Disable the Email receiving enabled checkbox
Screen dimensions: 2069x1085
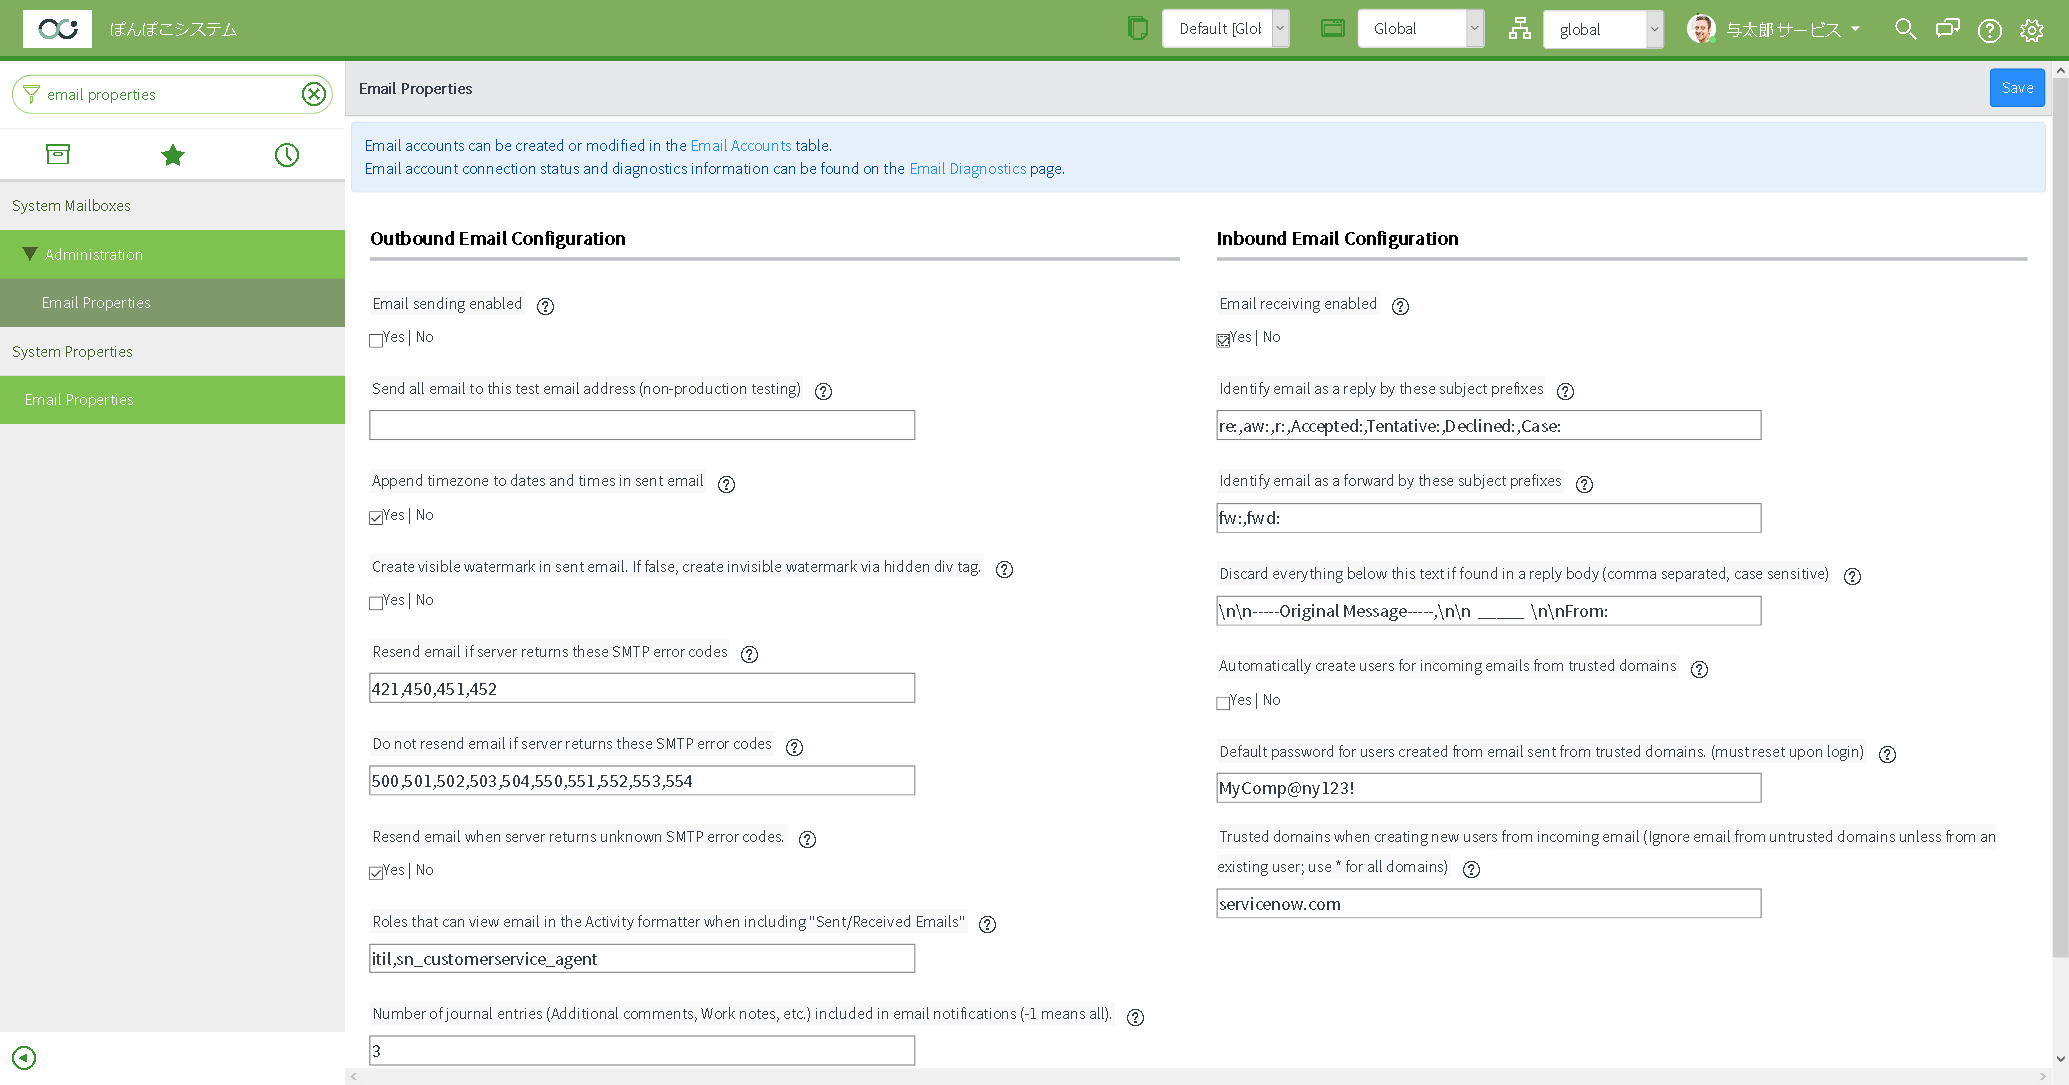1222,339
